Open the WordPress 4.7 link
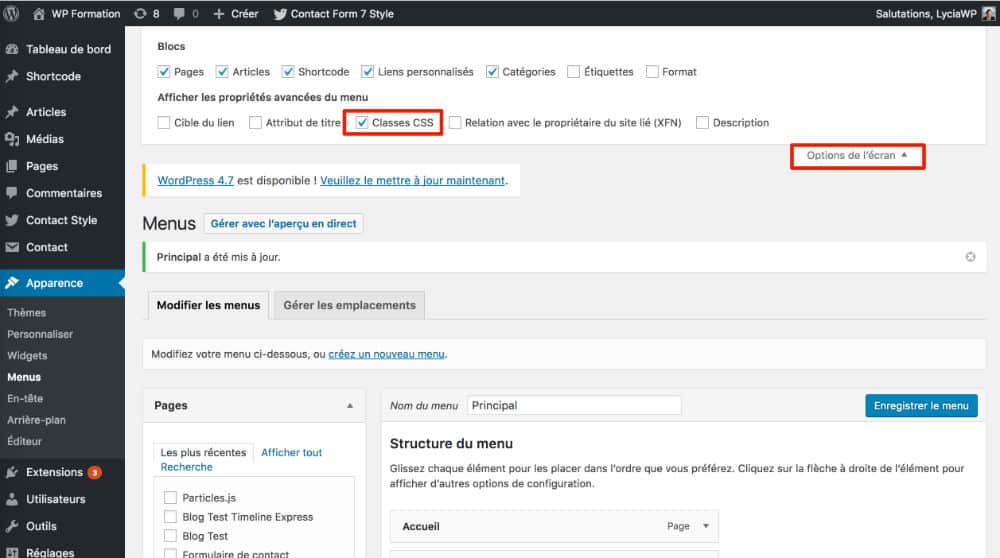This screenshot has width=1000, height=558. (195, 180)
